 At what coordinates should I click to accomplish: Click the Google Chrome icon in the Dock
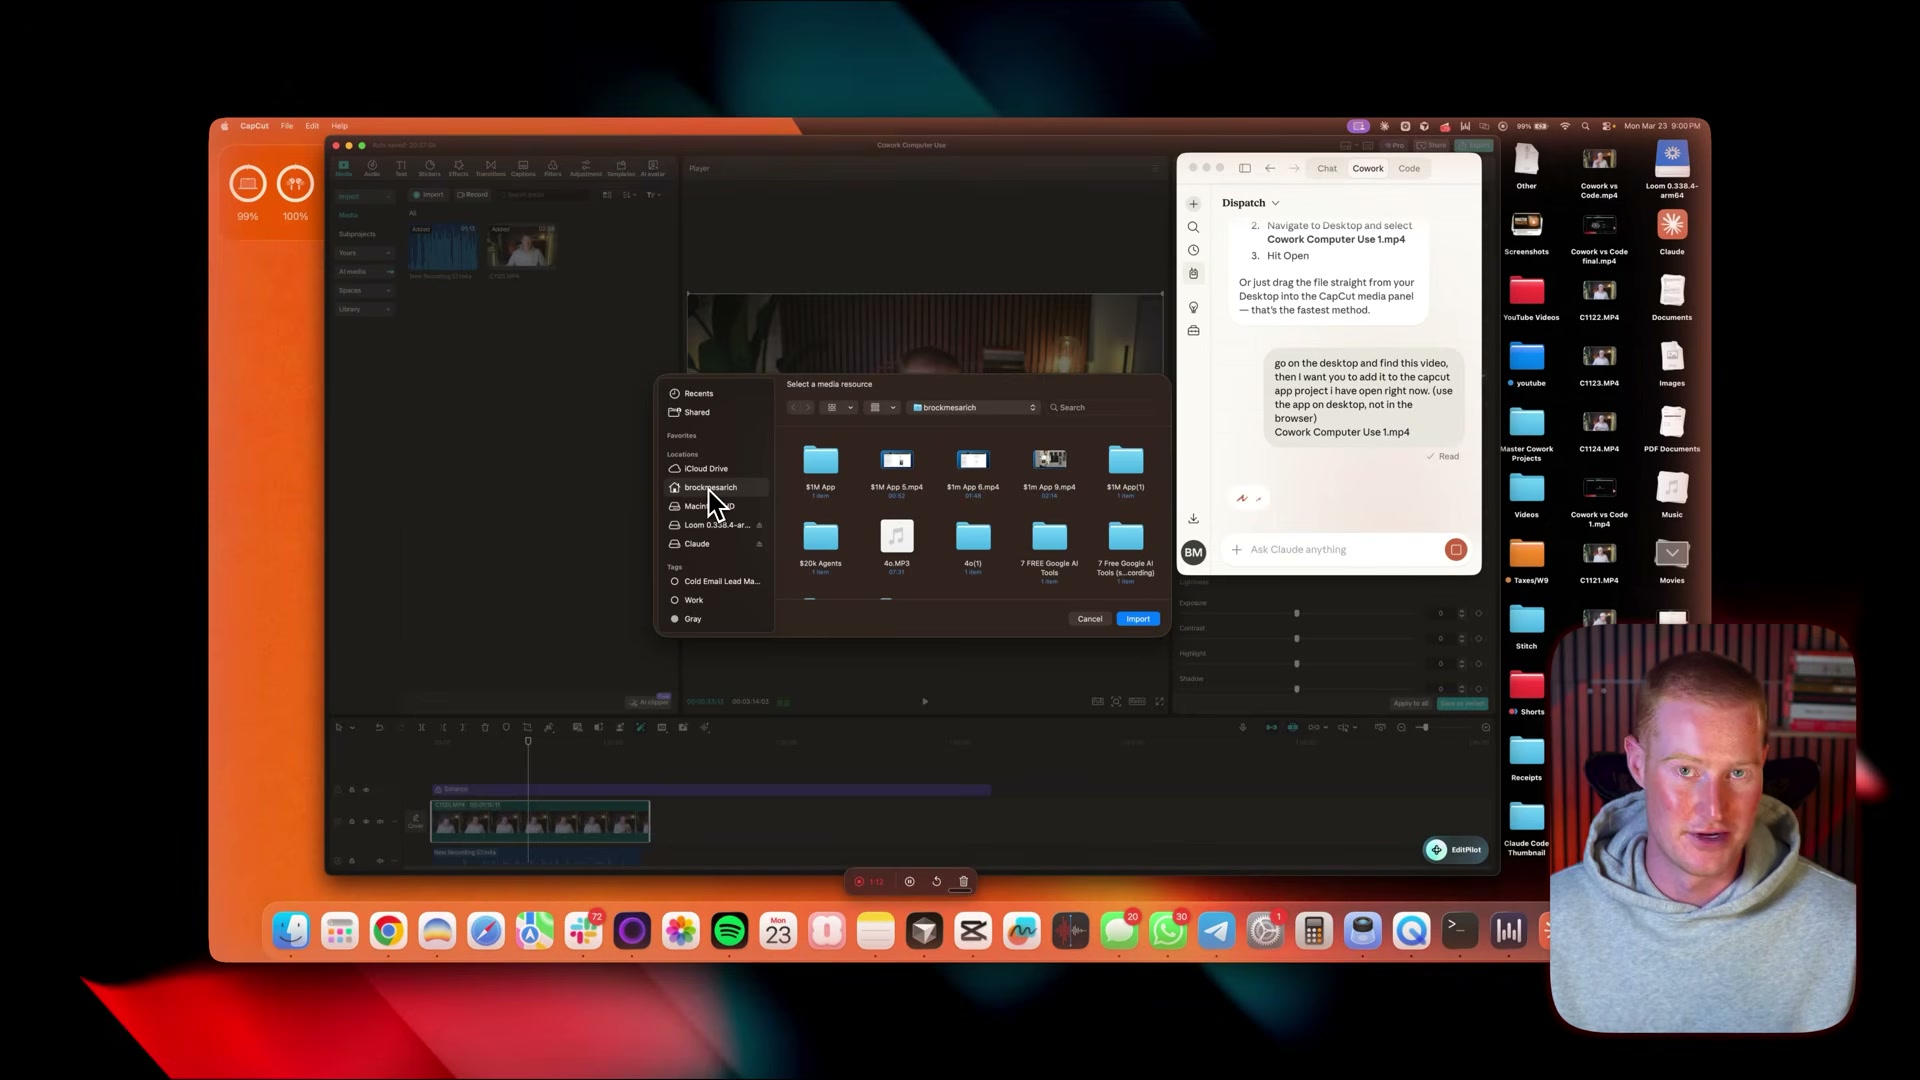tap(389, 932)
